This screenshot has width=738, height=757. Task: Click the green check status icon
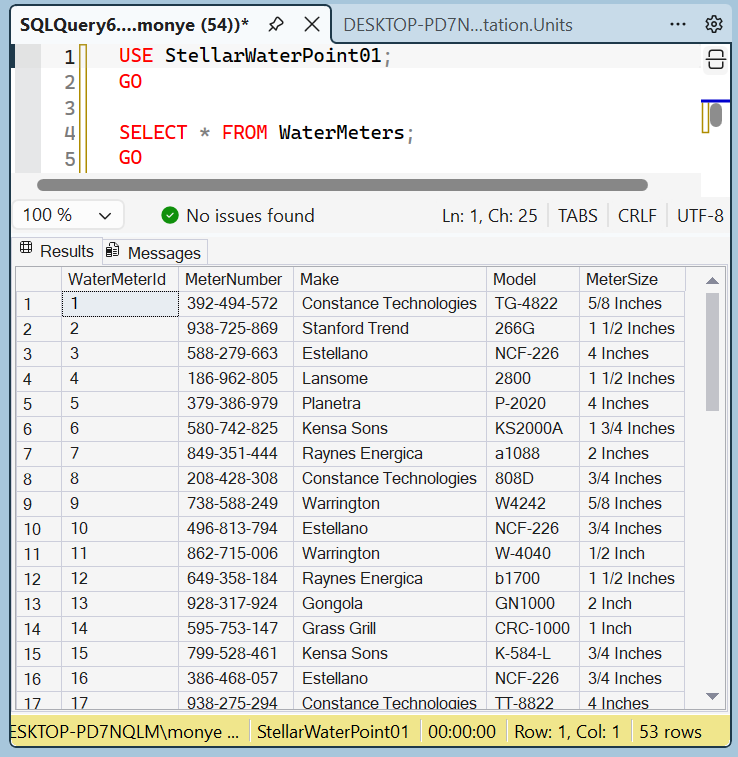click(x=170, y=215)
